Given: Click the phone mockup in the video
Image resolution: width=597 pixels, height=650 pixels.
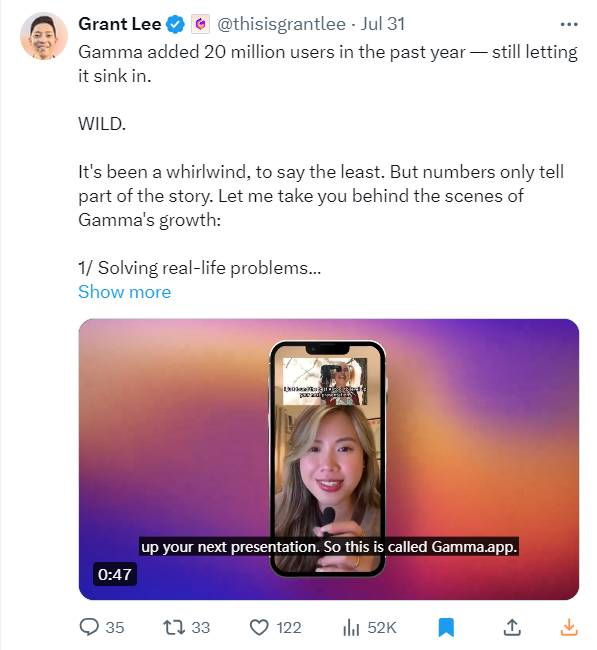Looking at the screenshot, I should pyautogui.click(x=328, y=459).
